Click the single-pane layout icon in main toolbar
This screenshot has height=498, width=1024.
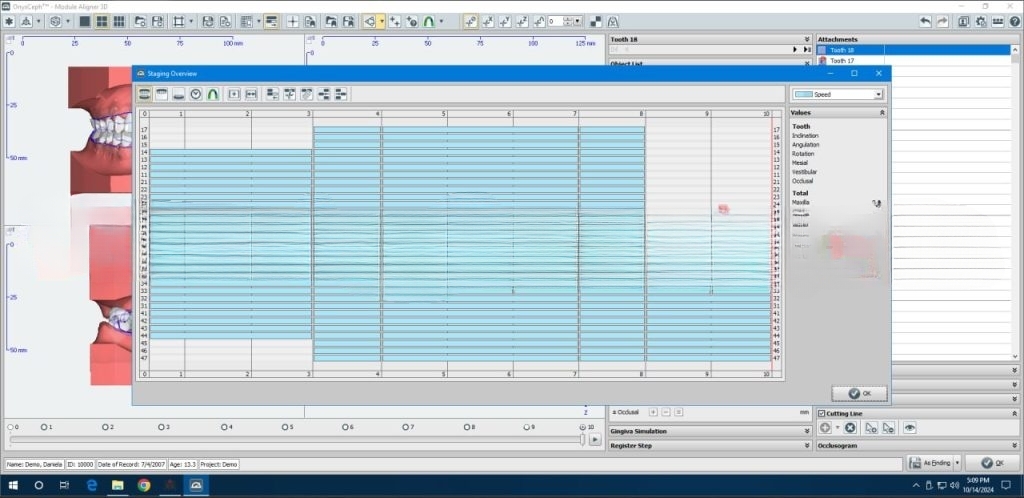click(84, 21)
